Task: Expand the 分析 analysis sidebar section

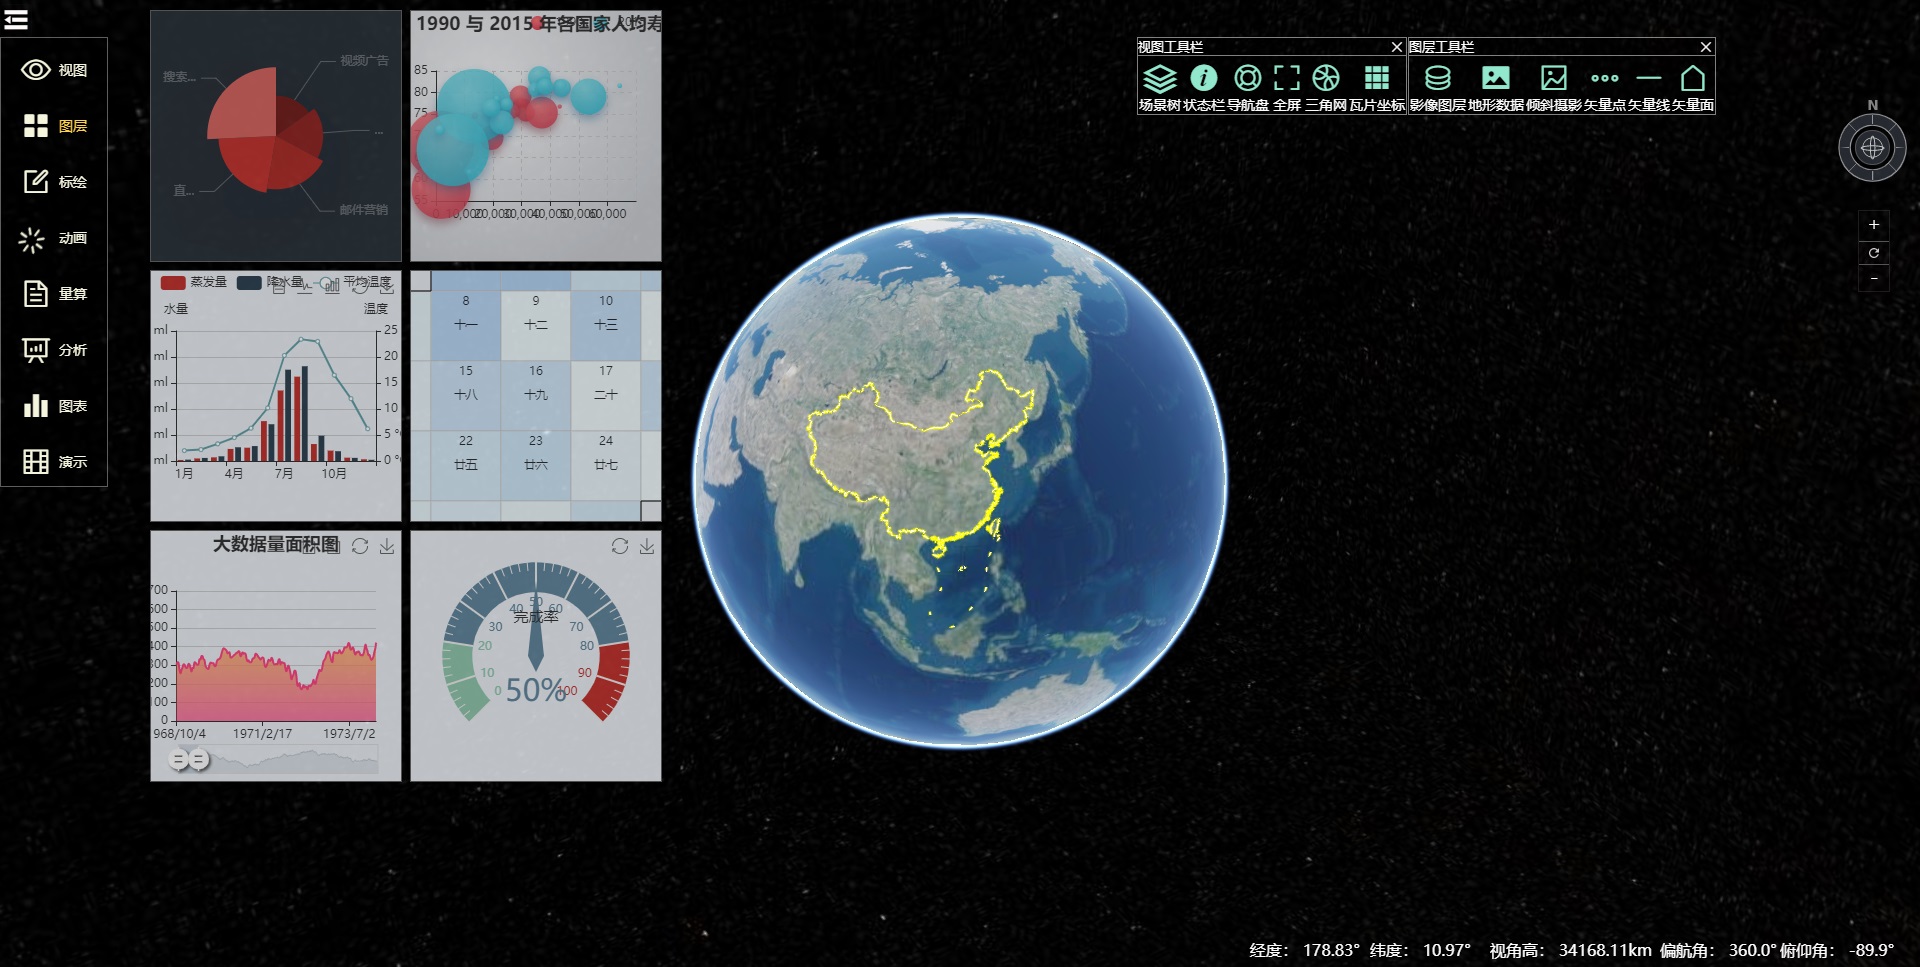Action: pyautogui.click(x=54, y=350)
